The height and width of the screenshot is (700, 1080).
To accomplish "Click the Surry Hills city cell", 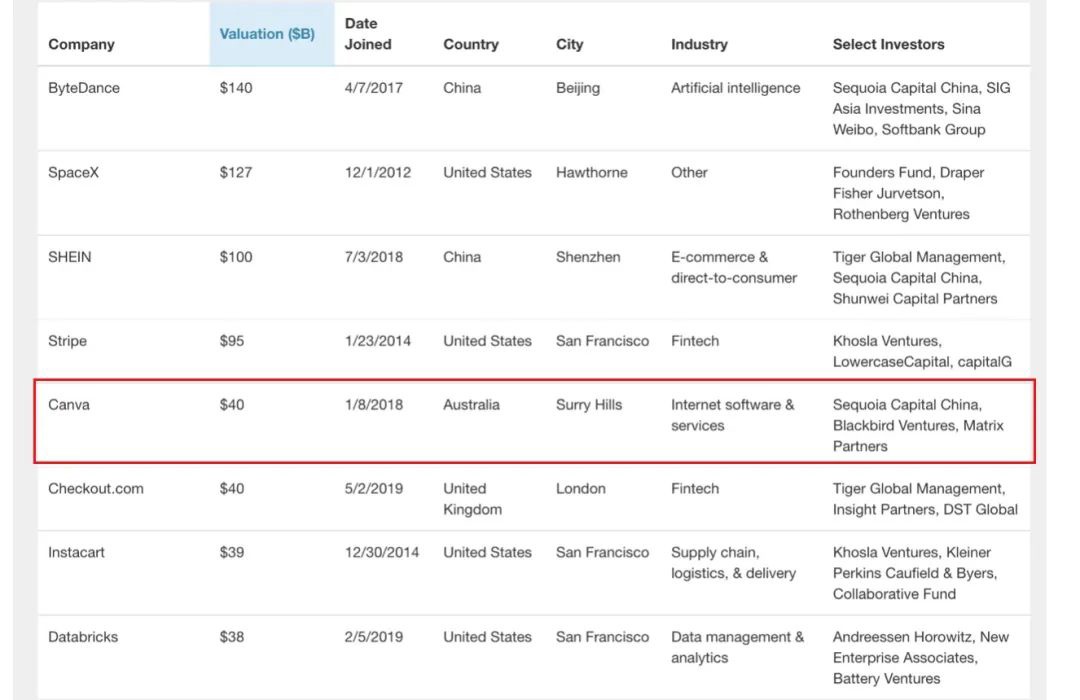I will coord(589,404).
